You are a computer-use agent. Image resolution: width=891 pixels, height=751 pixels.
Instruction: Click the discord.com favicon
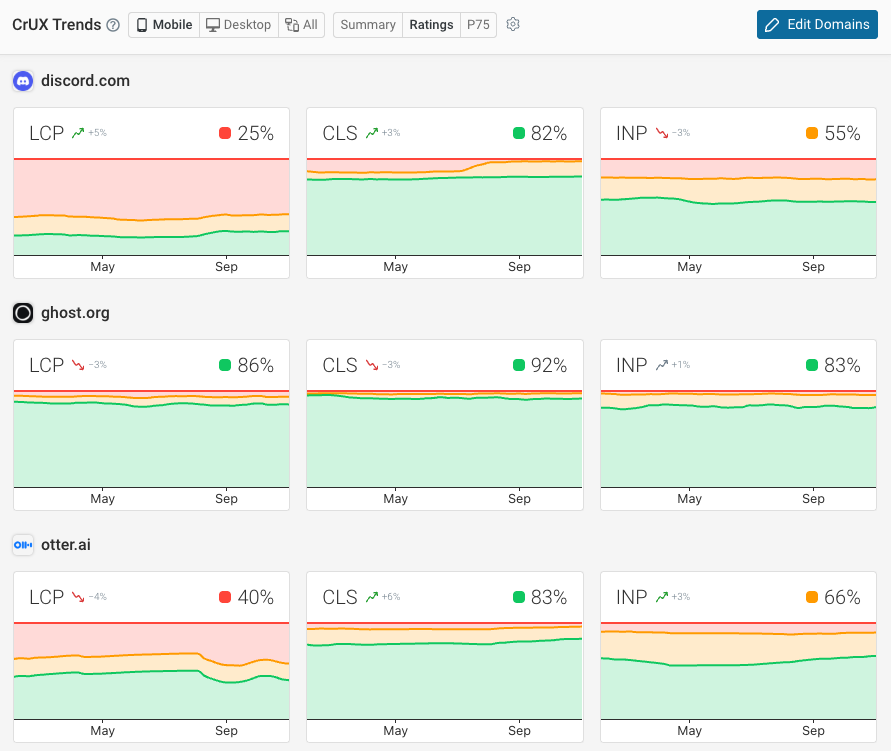click(22, 81)
